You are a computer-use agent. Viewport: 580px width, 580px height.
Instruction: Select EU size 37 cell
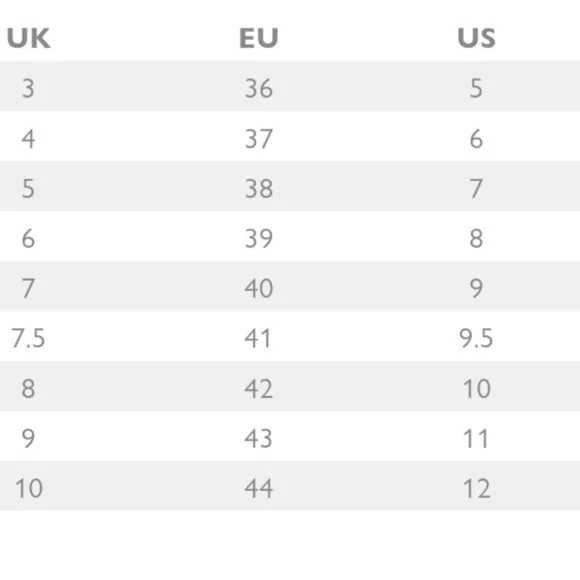tap(259, 139)
